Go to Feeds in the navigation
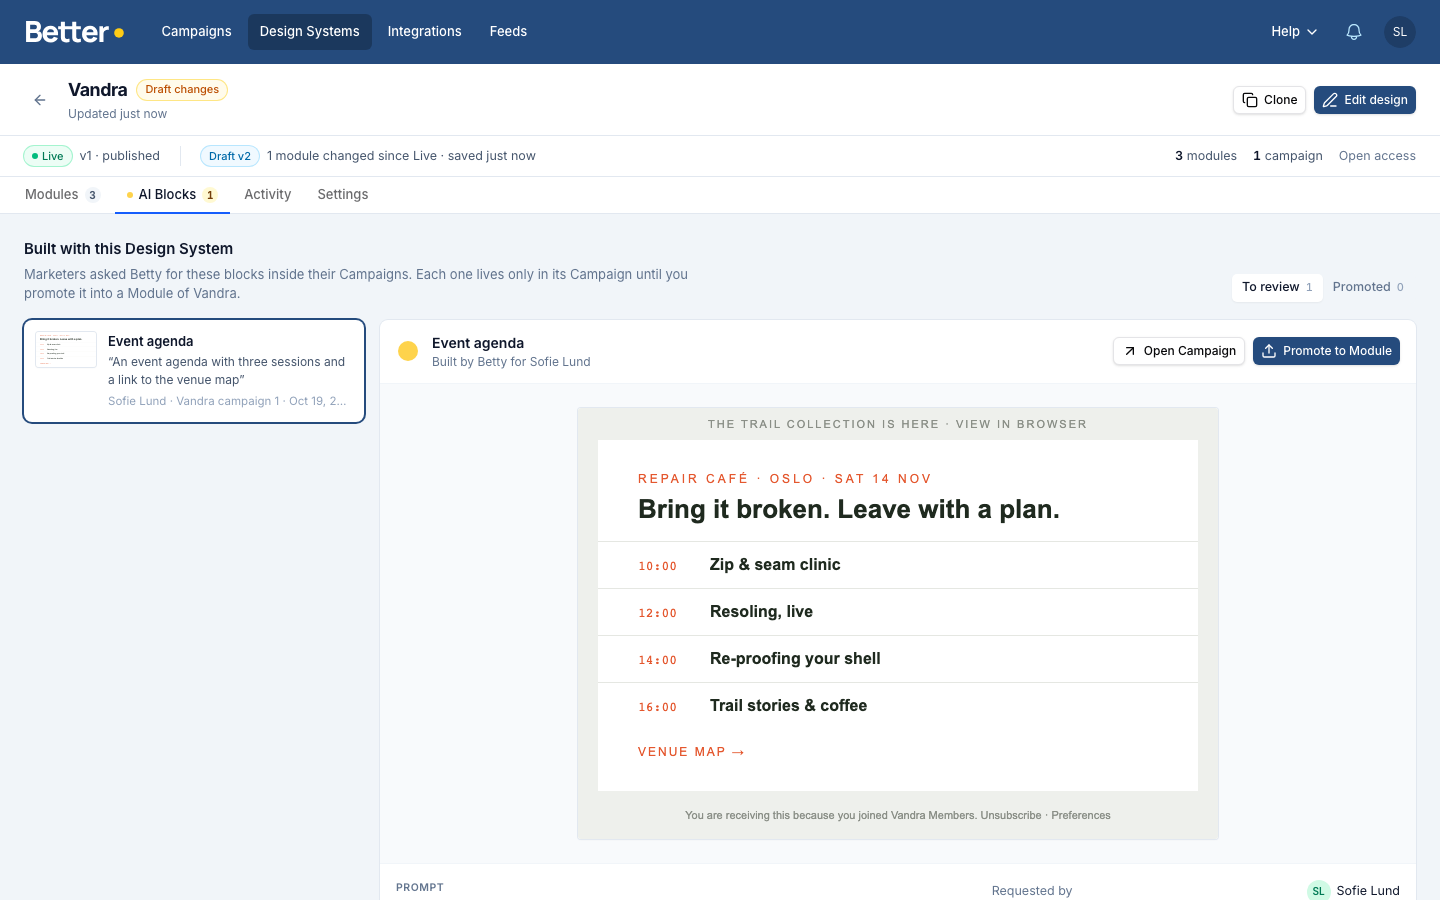 click(x=508, y=32)
